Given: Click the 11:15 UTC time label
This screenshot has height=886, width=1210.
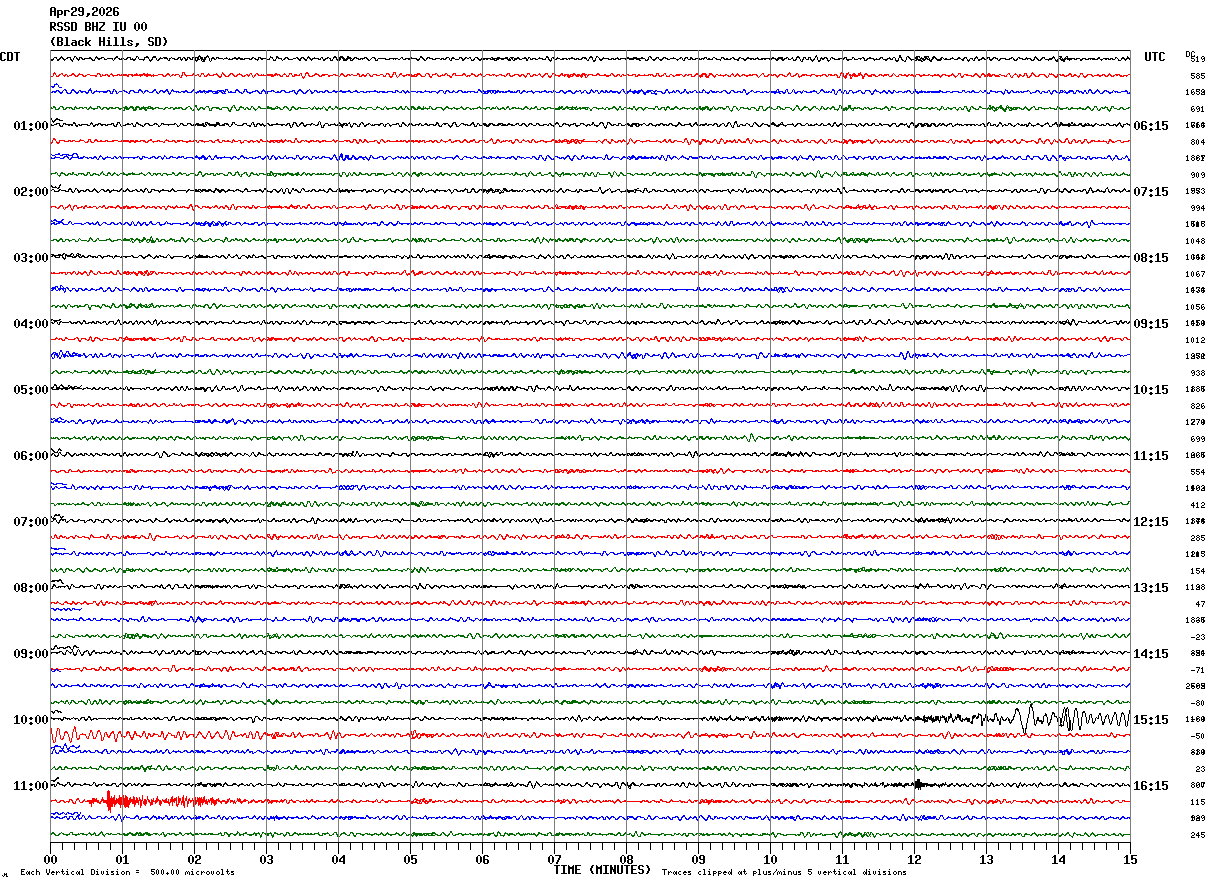Looking at the screenshot, I should (x=1151, y=456).
